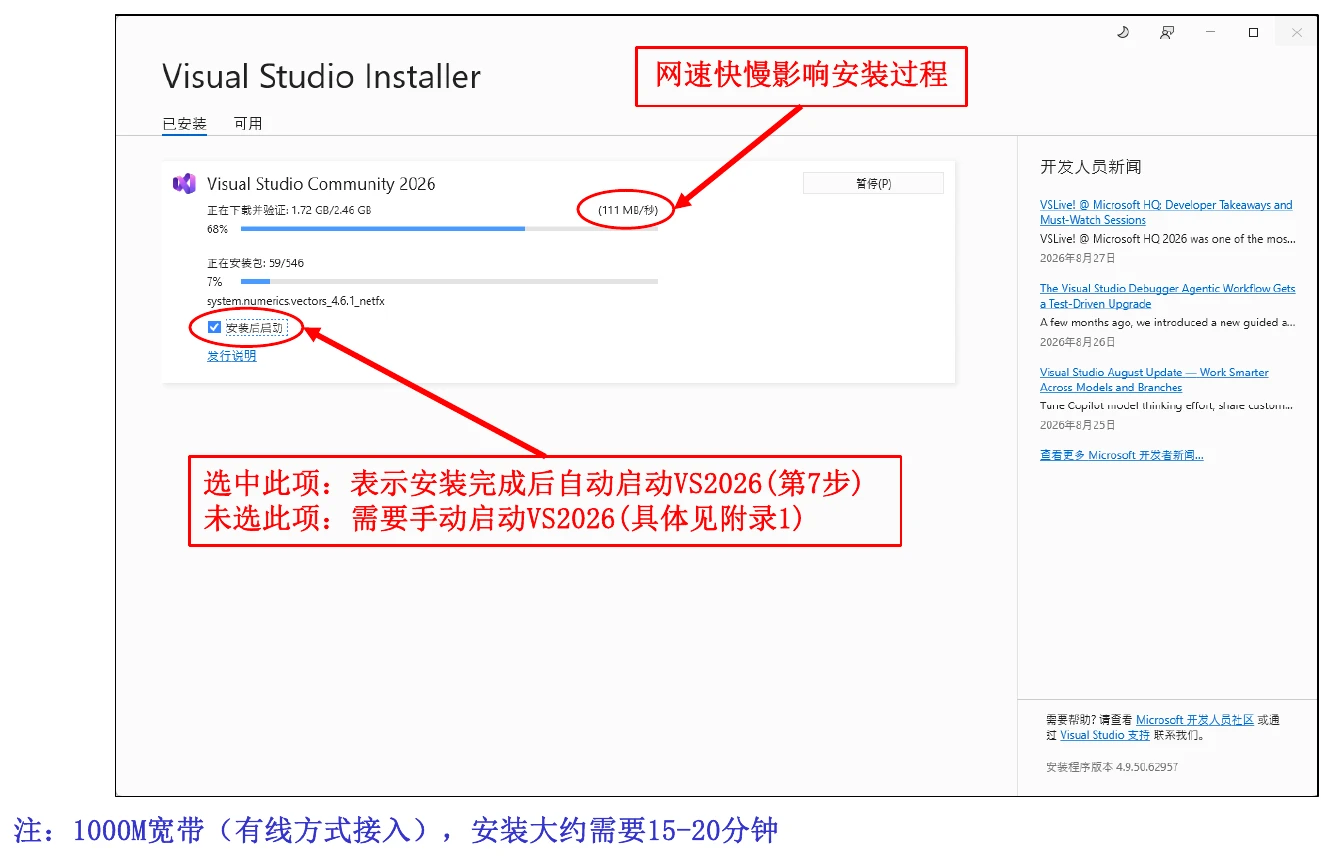This screenshot has width=1333, height=858.
Task: Uncheck the 安装后启动 checkbox
Action: pyautogui.click(x=214, y=327)
